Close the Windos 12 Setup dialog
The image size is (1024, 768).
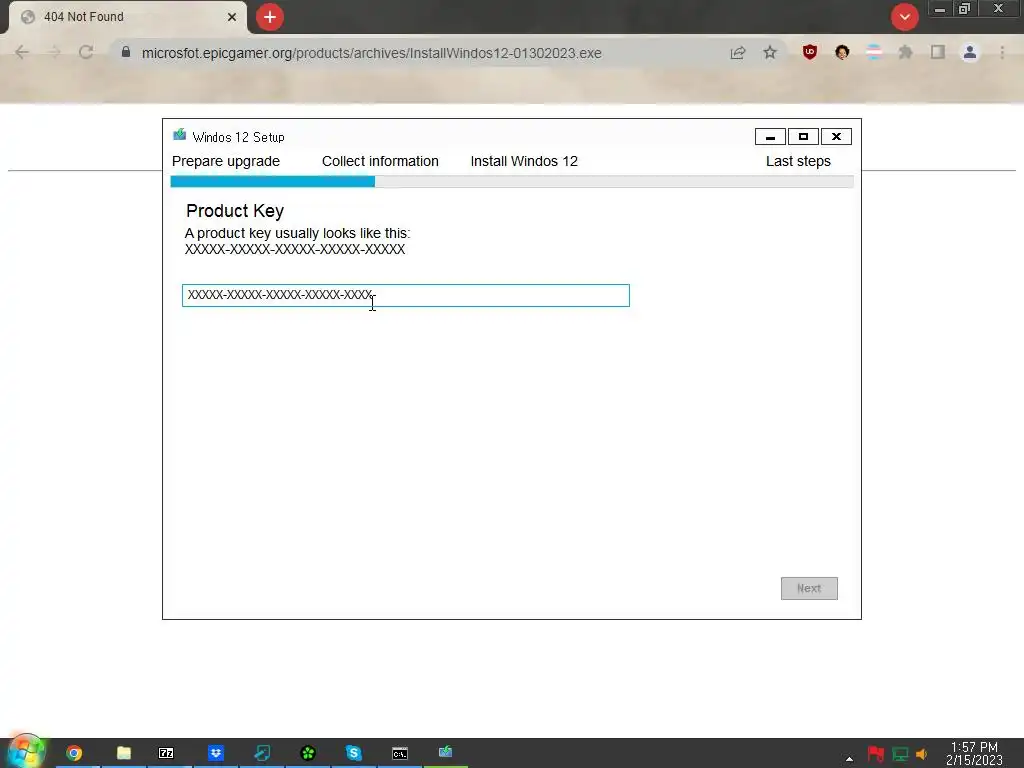point(836,136)
